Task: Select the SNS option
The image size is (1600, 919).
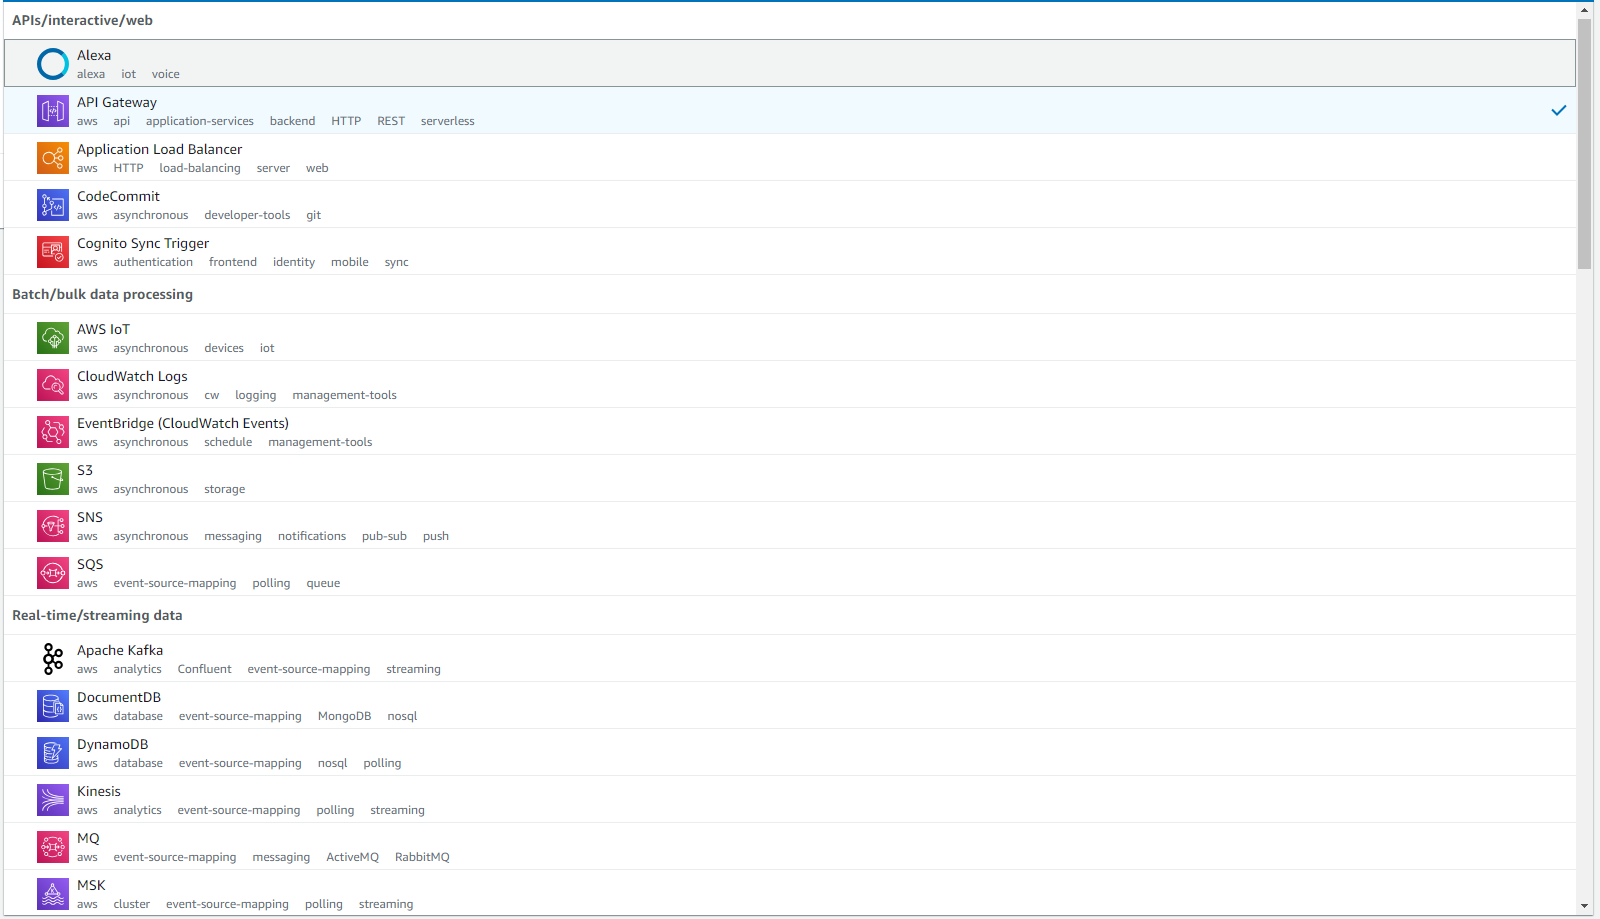Action: coord(790,526)
